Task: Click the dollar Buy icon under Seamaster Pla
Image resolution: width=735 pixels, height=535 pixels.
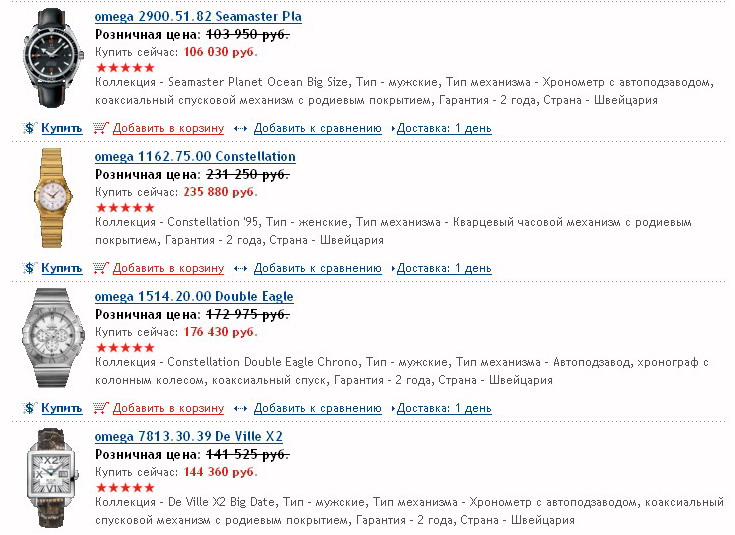Action: tap(30, 128)
